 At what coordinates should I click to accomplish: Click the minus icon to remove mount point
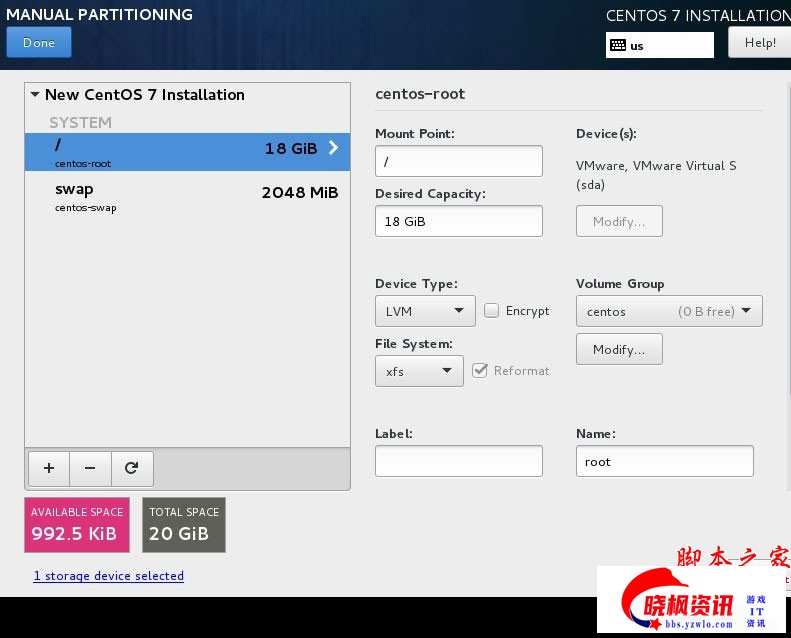(x=90, y=467)
